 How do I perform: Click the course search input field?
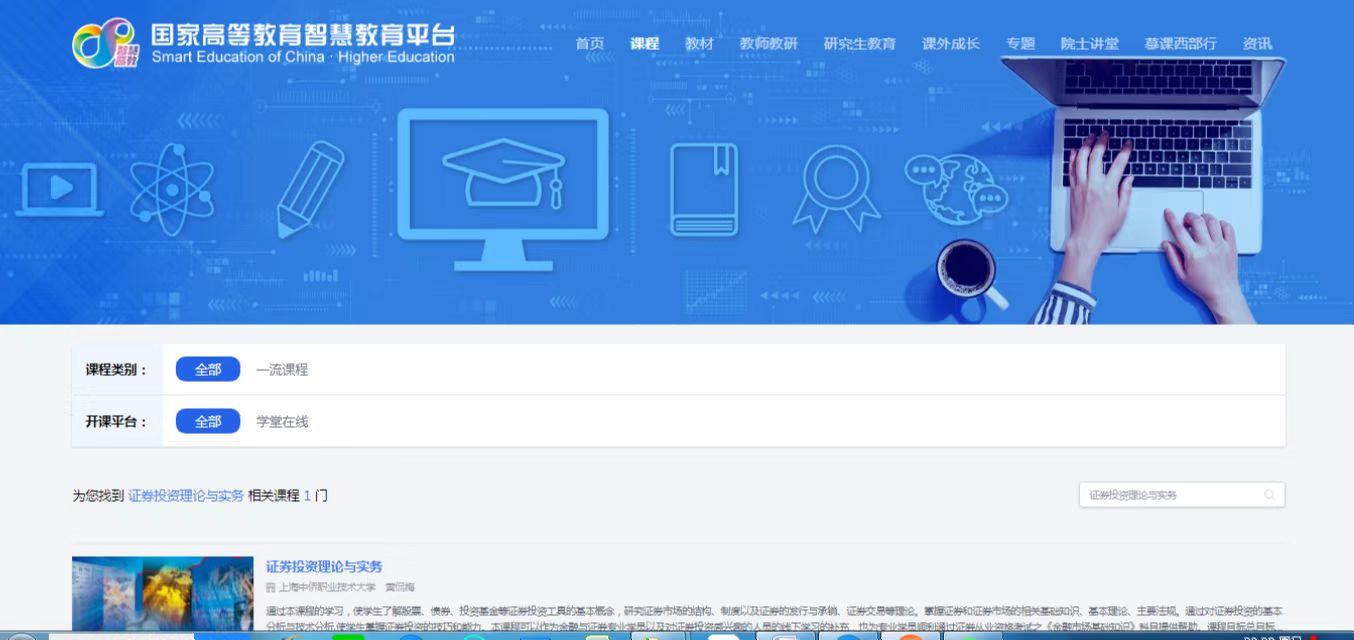(x=1170, y=495)
